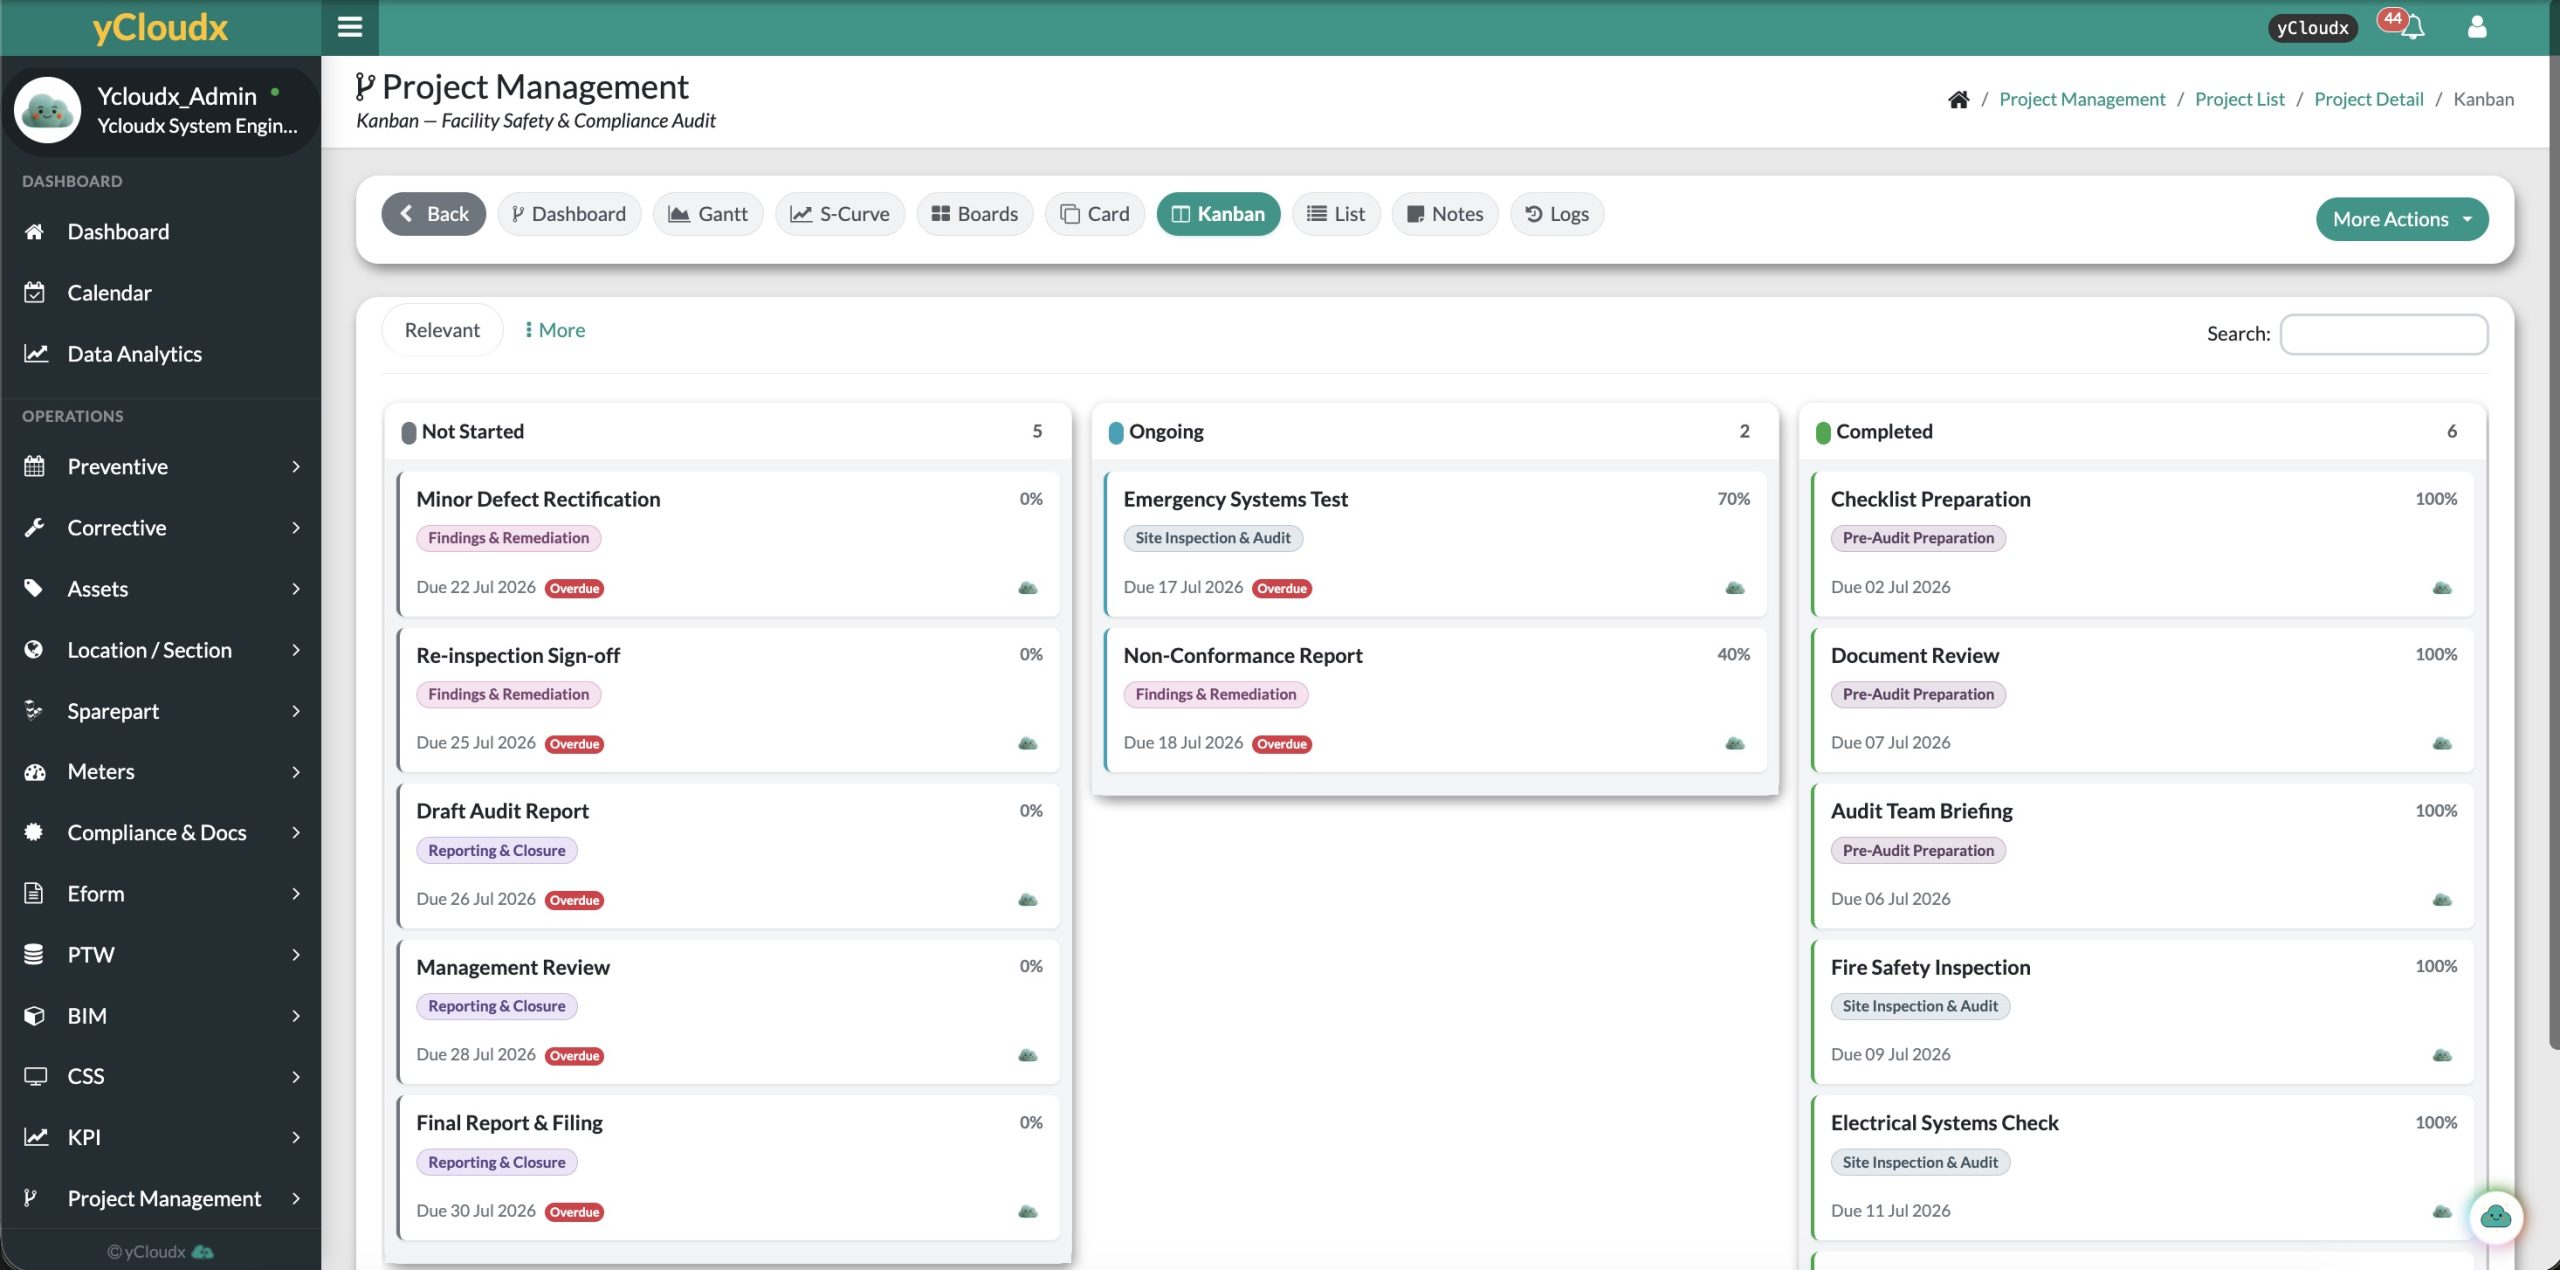Screen dimensions: 2560x1270
Task: Open the Electrical Systems Check card
Action: pos(2143,1168)
